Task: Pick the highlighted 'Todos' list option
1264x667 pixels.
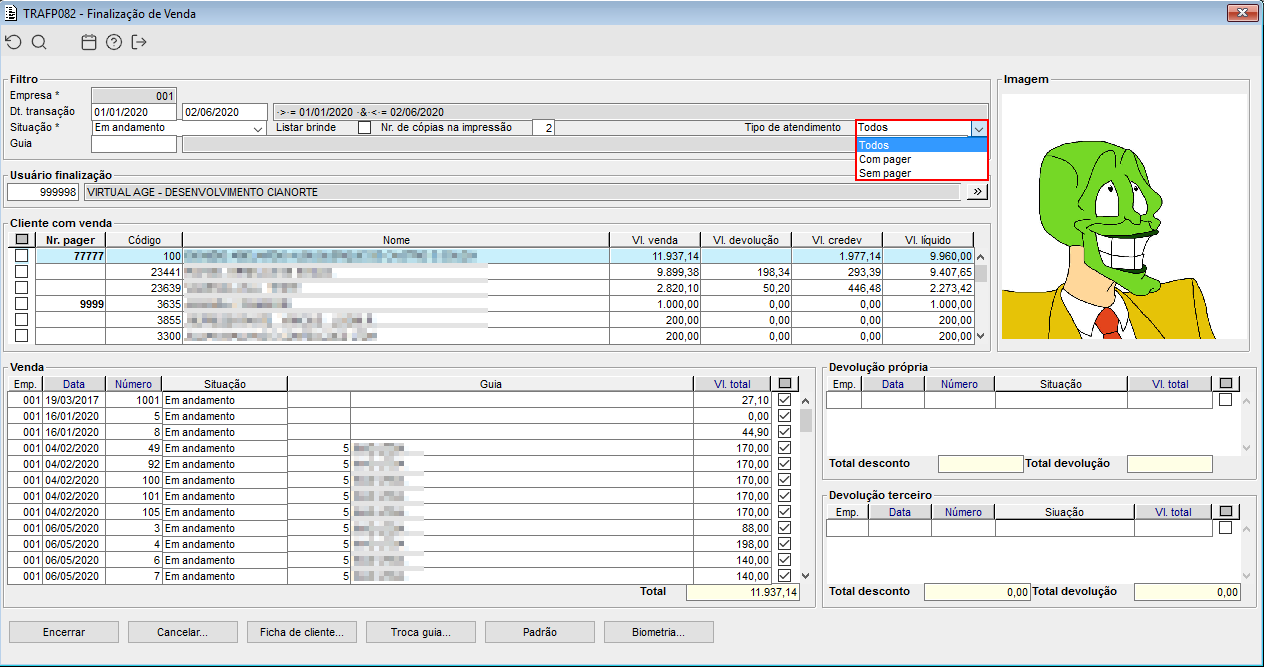Action: (x=874, y=145)
